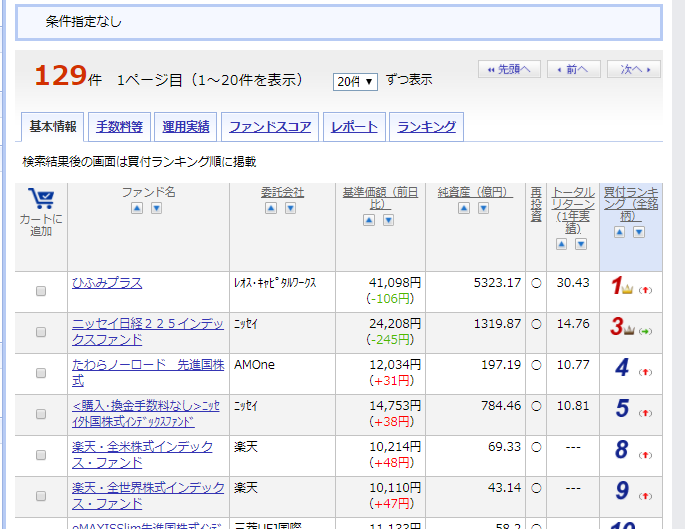685x529 pixels.
Task: Sort トータルリターン column descending
Action: pos(581,244)
